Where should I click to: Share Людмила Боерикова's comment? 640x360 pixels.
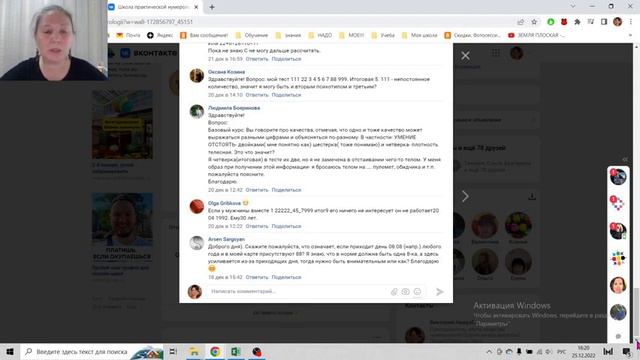pos(286,190)
